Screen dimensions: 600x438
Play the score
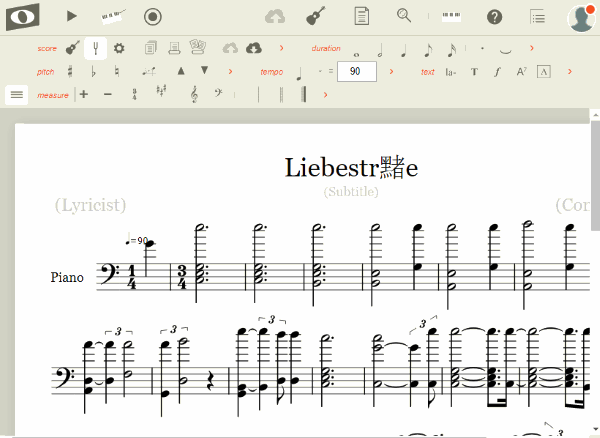72,16
